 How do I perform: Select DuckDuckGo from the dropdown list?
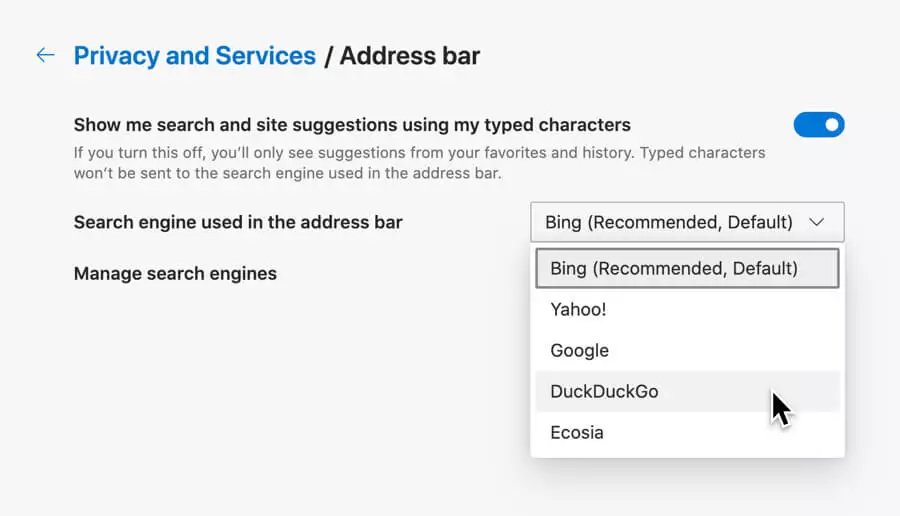(x=687, y=391)
